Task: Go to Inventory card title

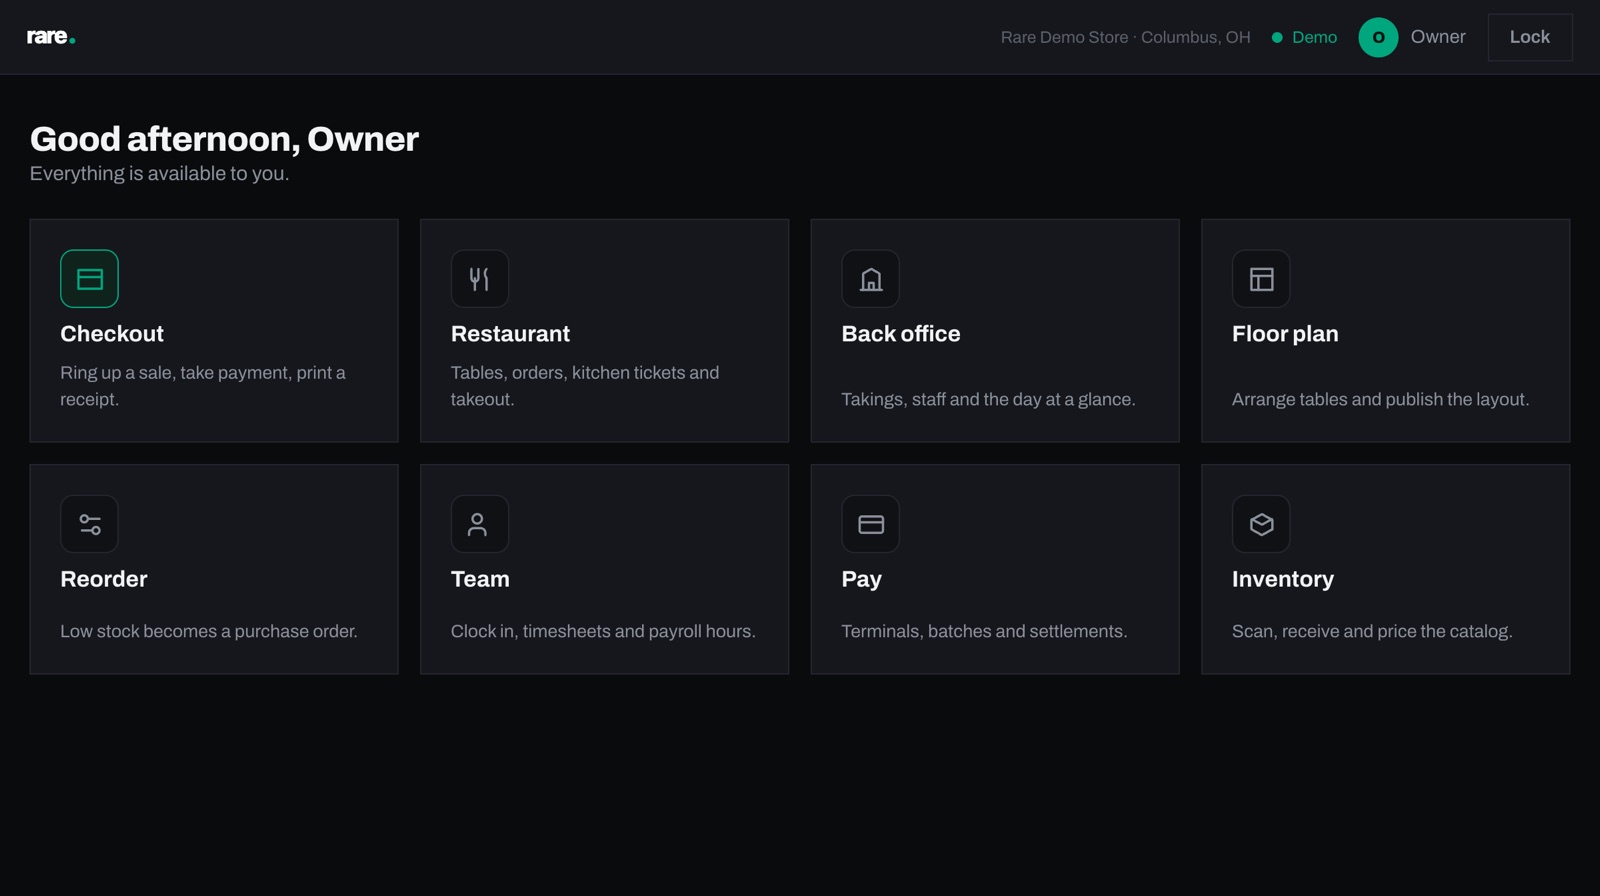Action: 1283,579
